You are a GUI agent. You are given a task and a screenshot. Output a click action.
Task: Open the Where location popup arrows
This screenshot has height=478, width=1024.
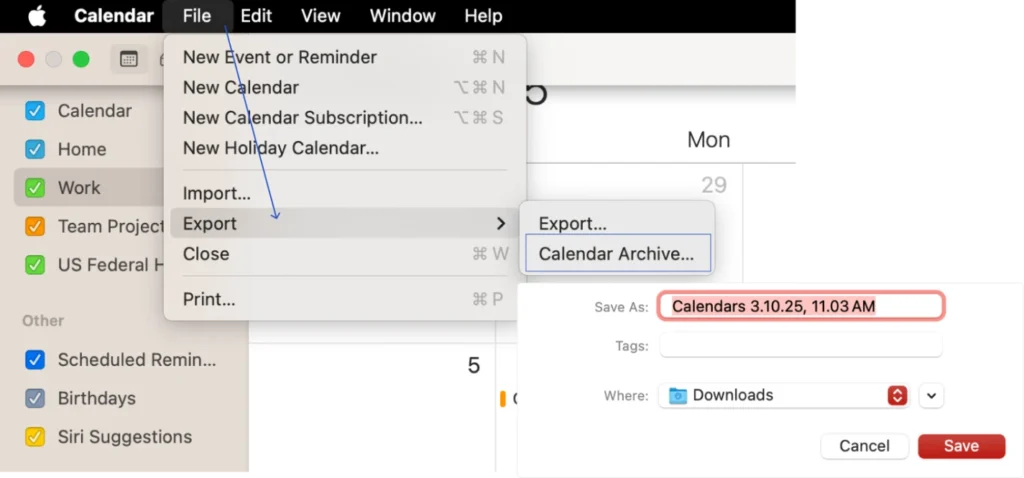click(897, 396)
